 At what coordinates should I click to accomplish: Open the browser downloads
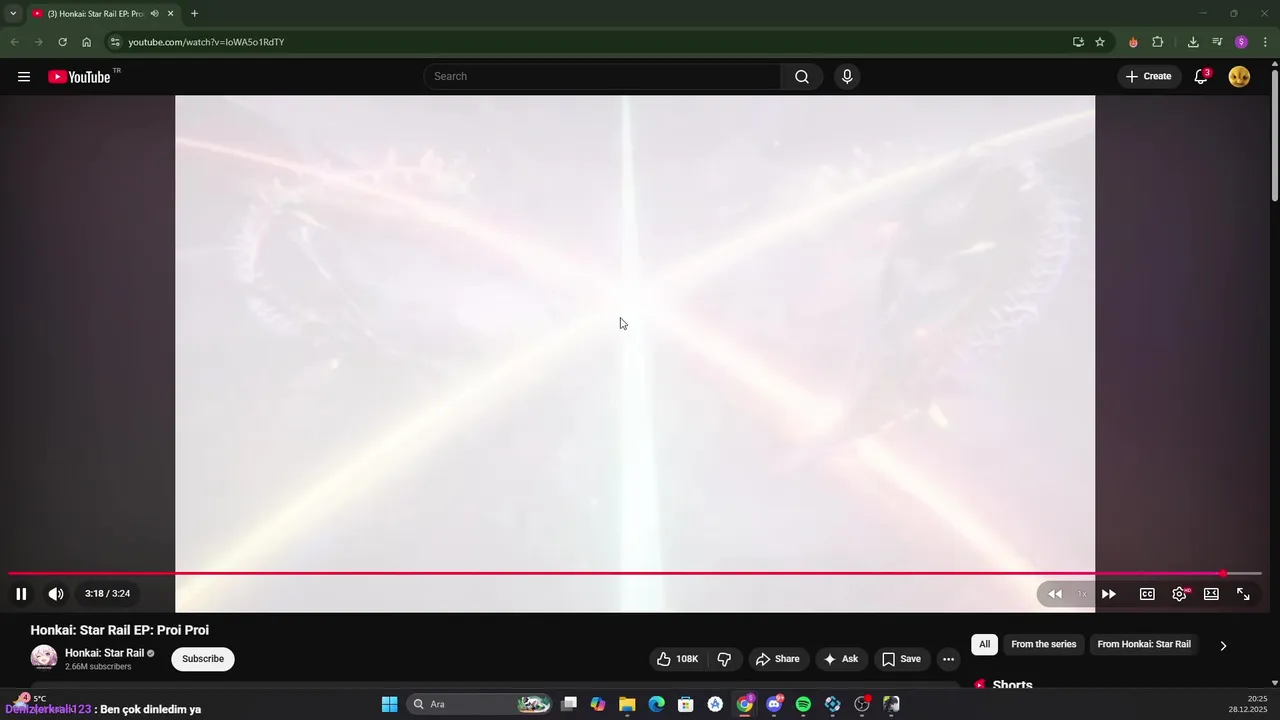tap(1193, 42)
